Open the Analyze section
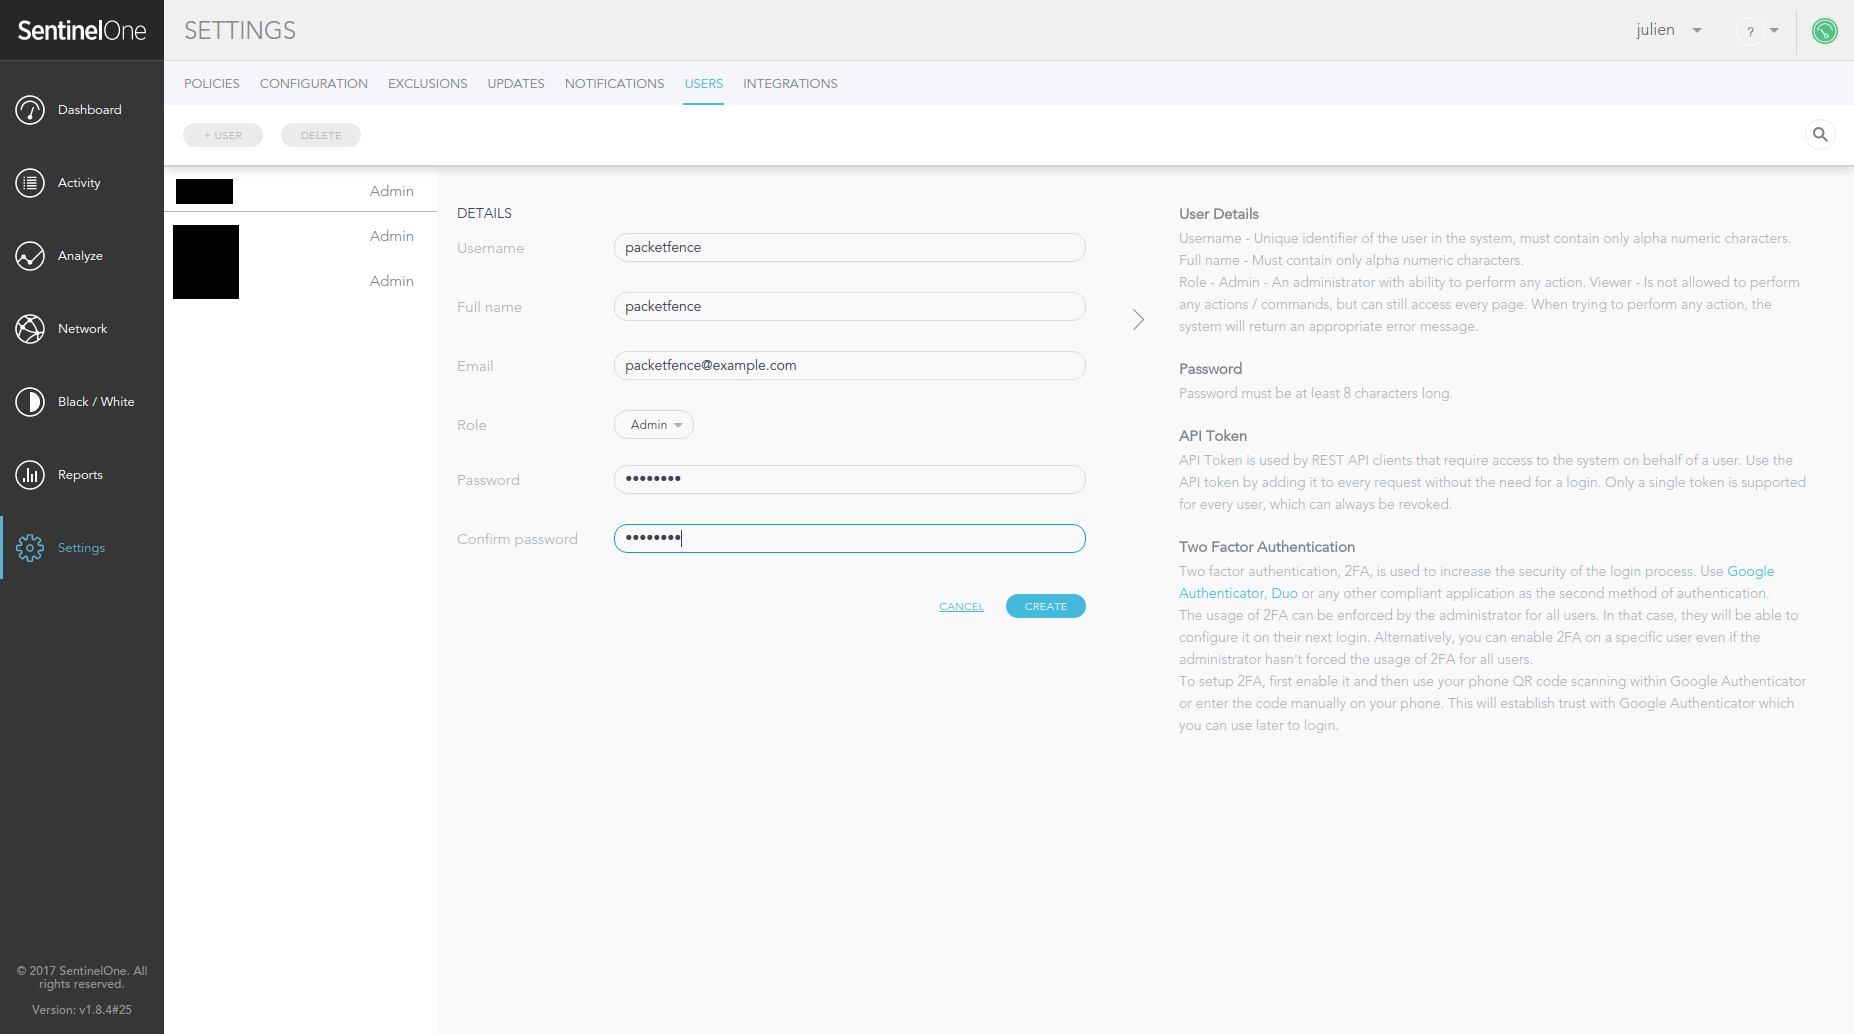The image size is (1854, 1034). coord(80,255)
